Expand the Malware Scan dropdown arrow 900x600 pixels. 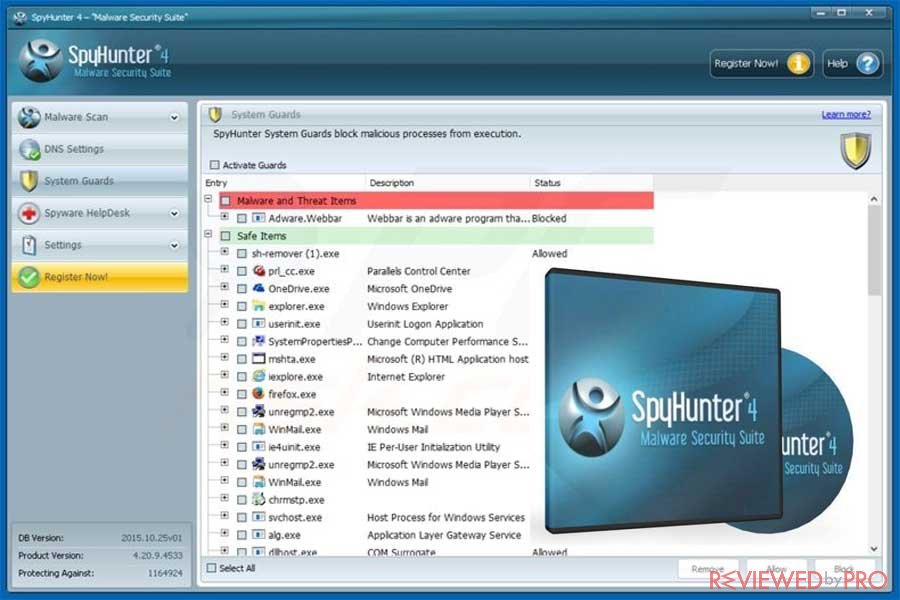coord(174,117)
